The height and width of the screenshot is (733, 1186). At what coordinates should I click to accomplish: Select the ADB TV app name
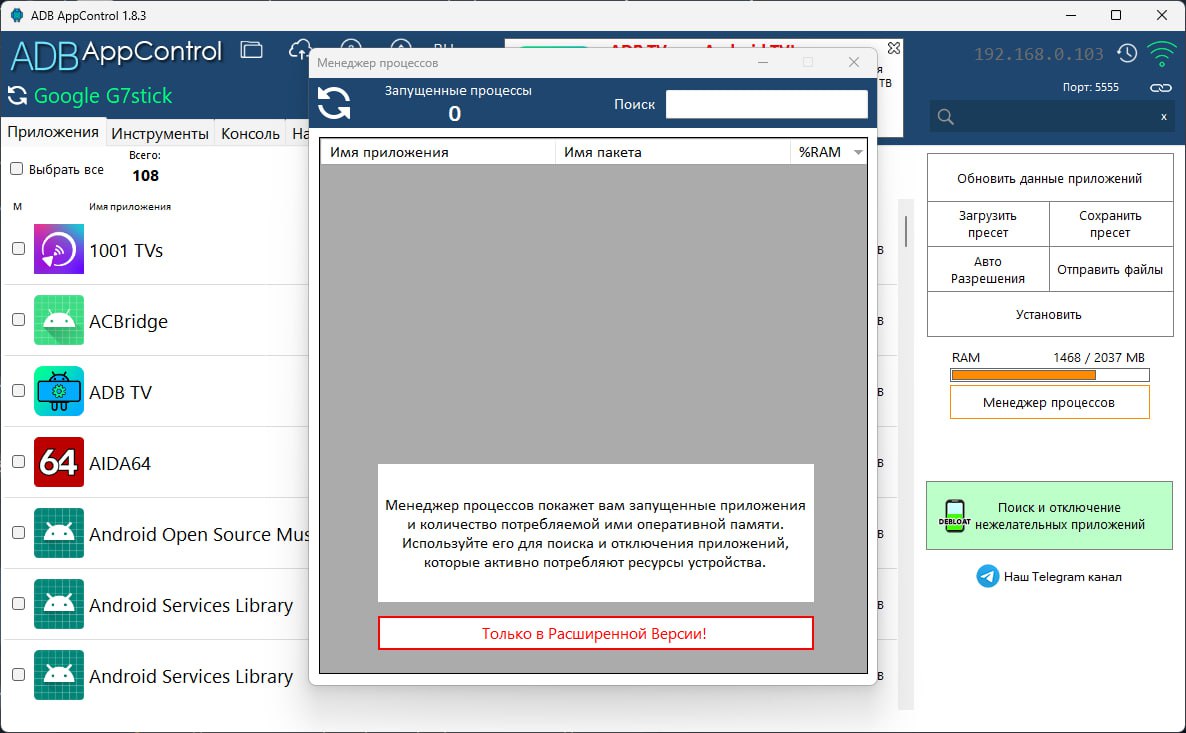(x=121, y=393)
